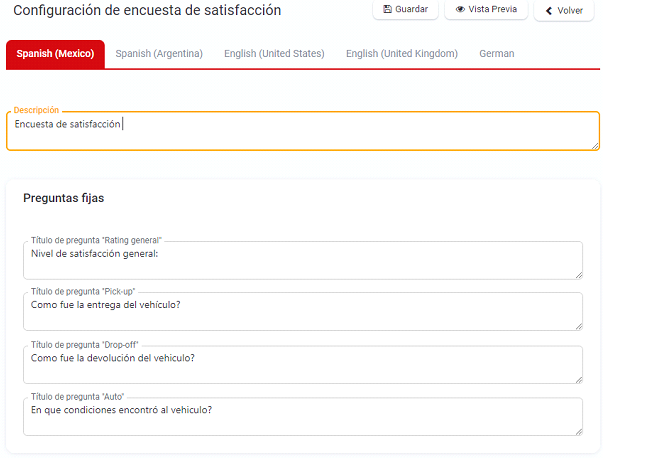Viewport: 656px width, 463px height.
Task: Click the "Drop-off" textarea resize handle
Action: click(578, 378)
